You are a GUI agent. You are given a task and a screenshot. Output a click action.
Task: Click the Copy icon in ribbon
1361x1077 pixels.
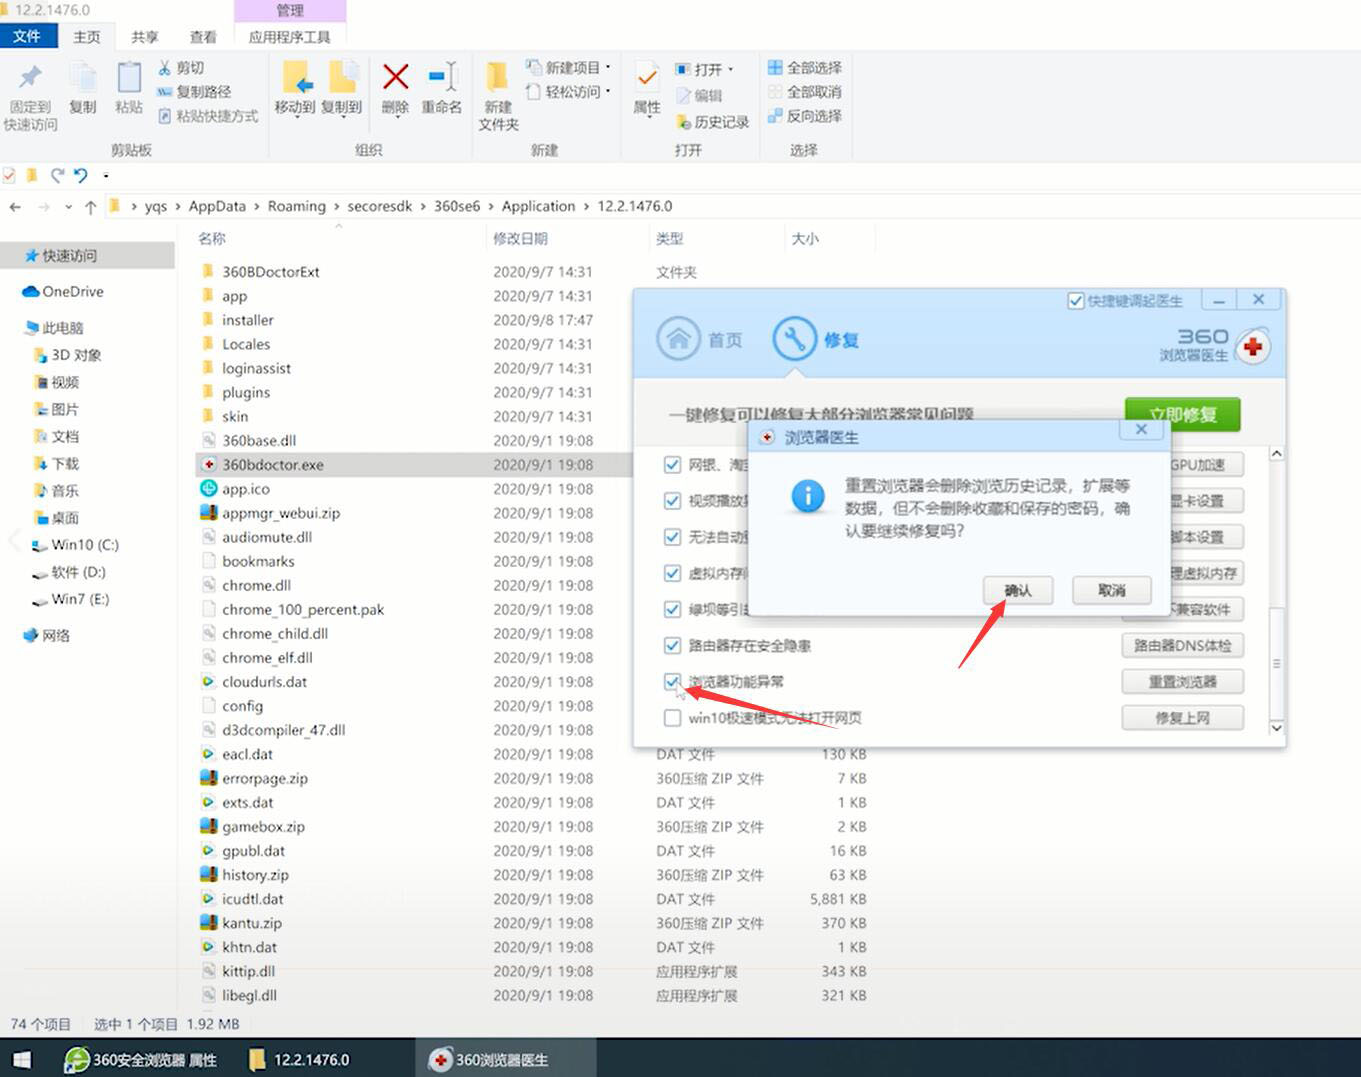click(83, 78)
